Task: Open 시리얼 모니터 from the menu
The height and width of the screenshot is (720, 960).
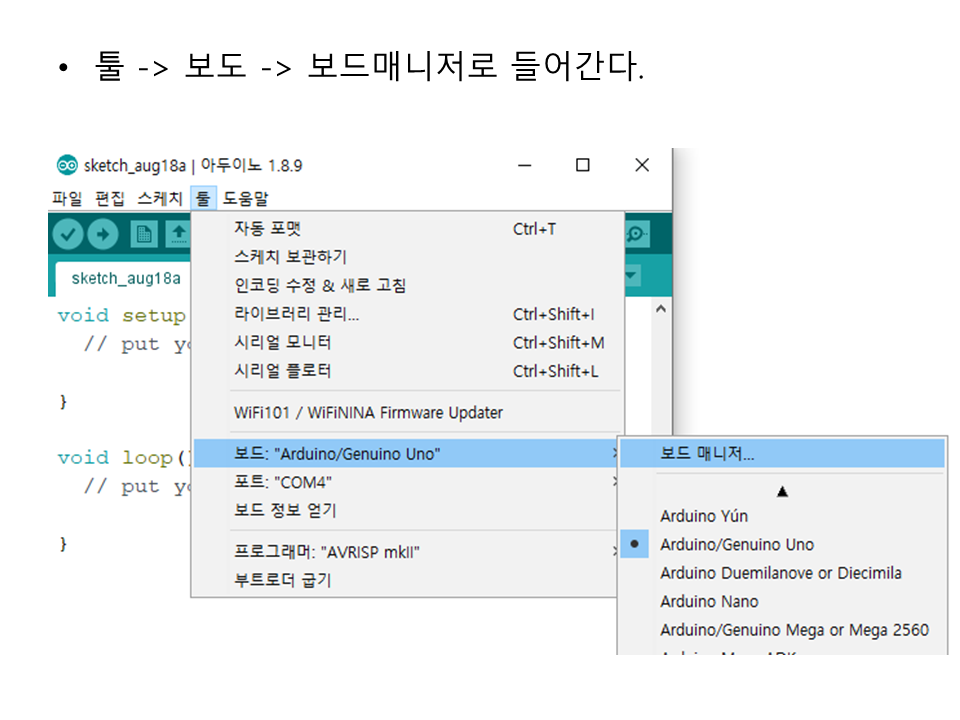Action: 408,342
